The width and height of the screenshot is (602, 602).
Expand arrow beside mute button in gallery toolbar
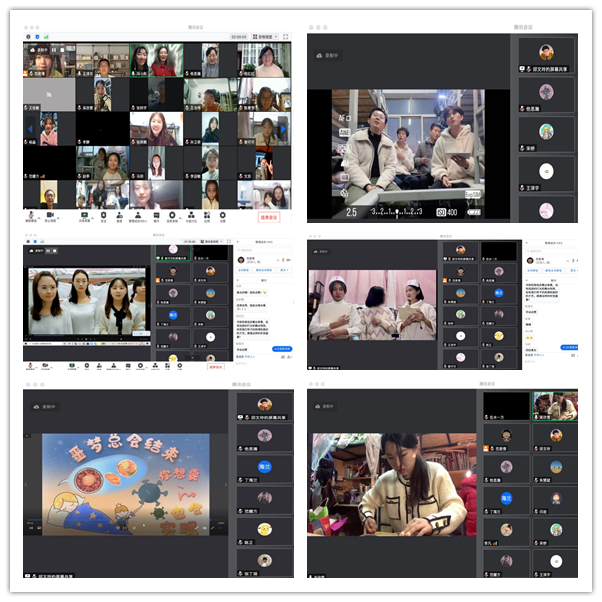[41, 214]
